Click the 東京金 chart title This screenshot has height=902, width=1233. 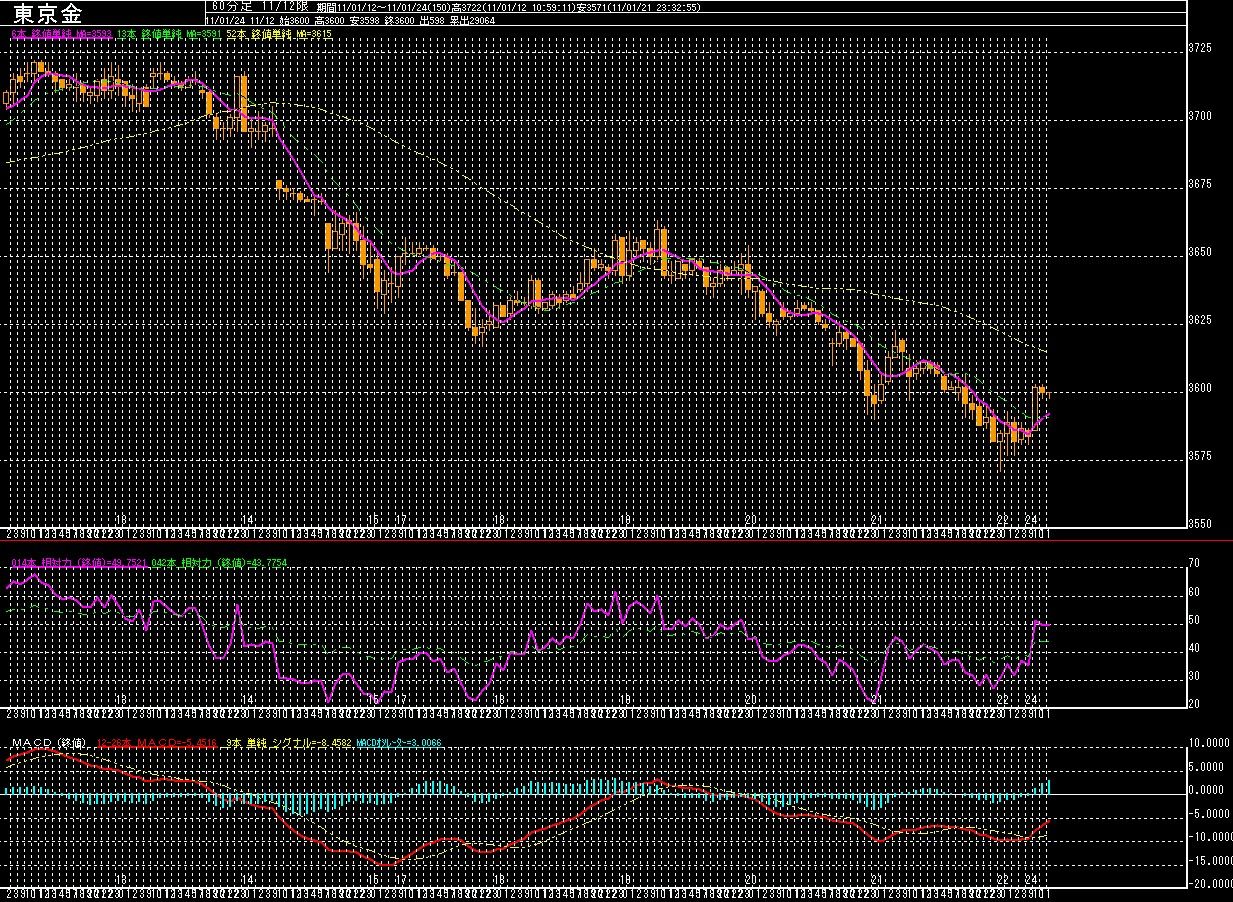click(x=49, y=14)
